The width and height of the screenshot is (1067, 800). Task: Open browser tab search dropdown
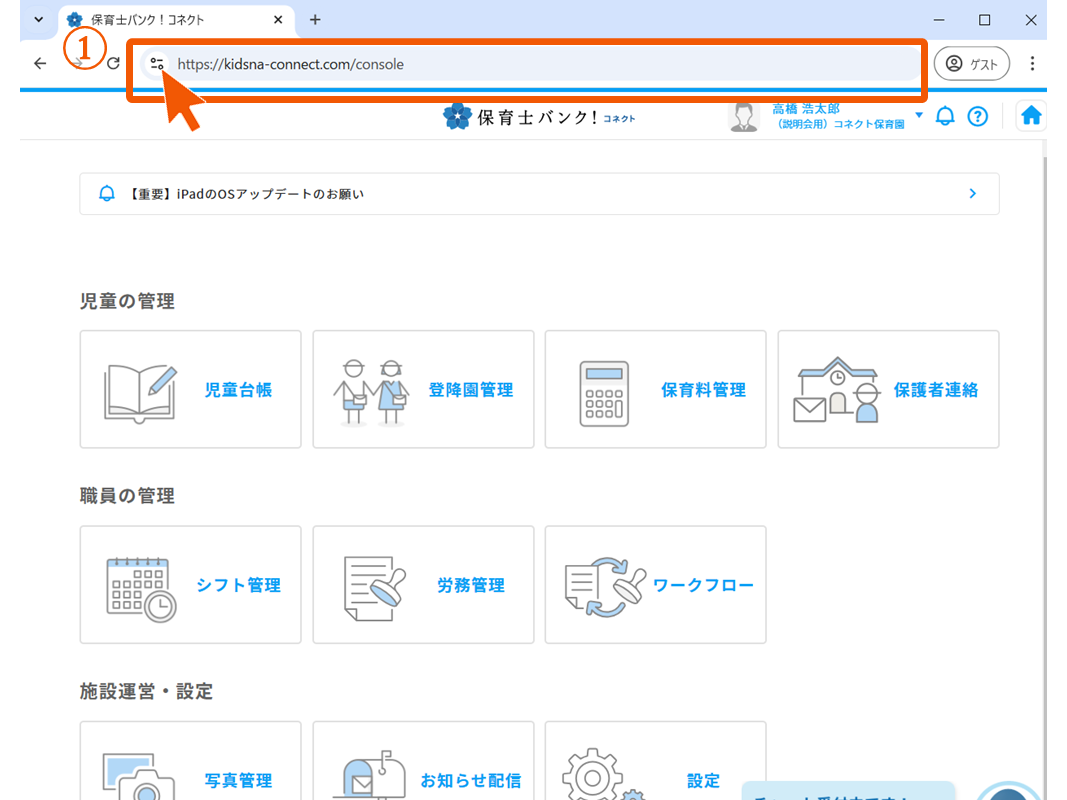pyautogui.click(x=39, y=20)
